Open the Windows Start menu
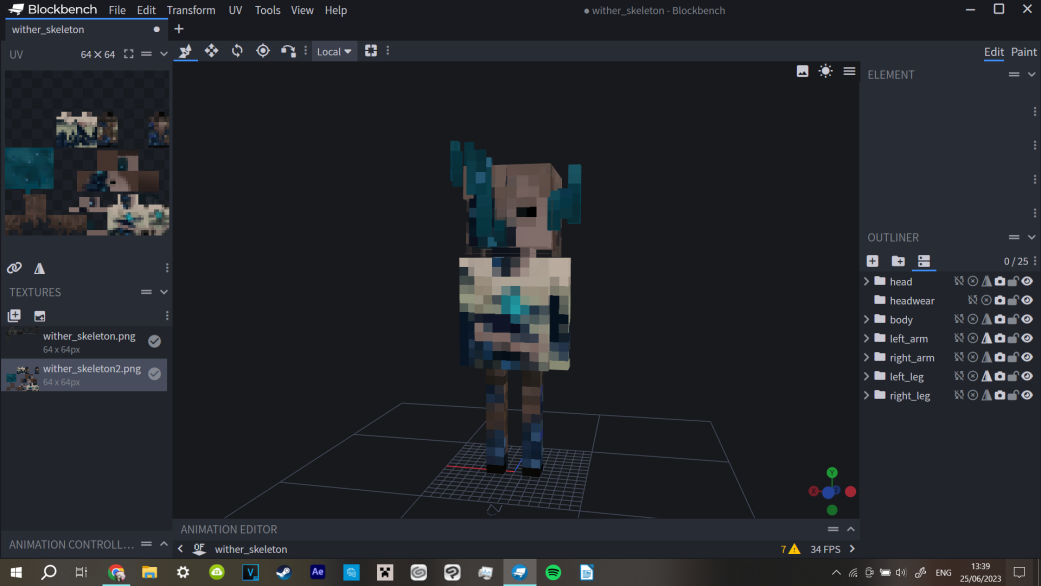The image size is (1041, 586). coord(16,572)
